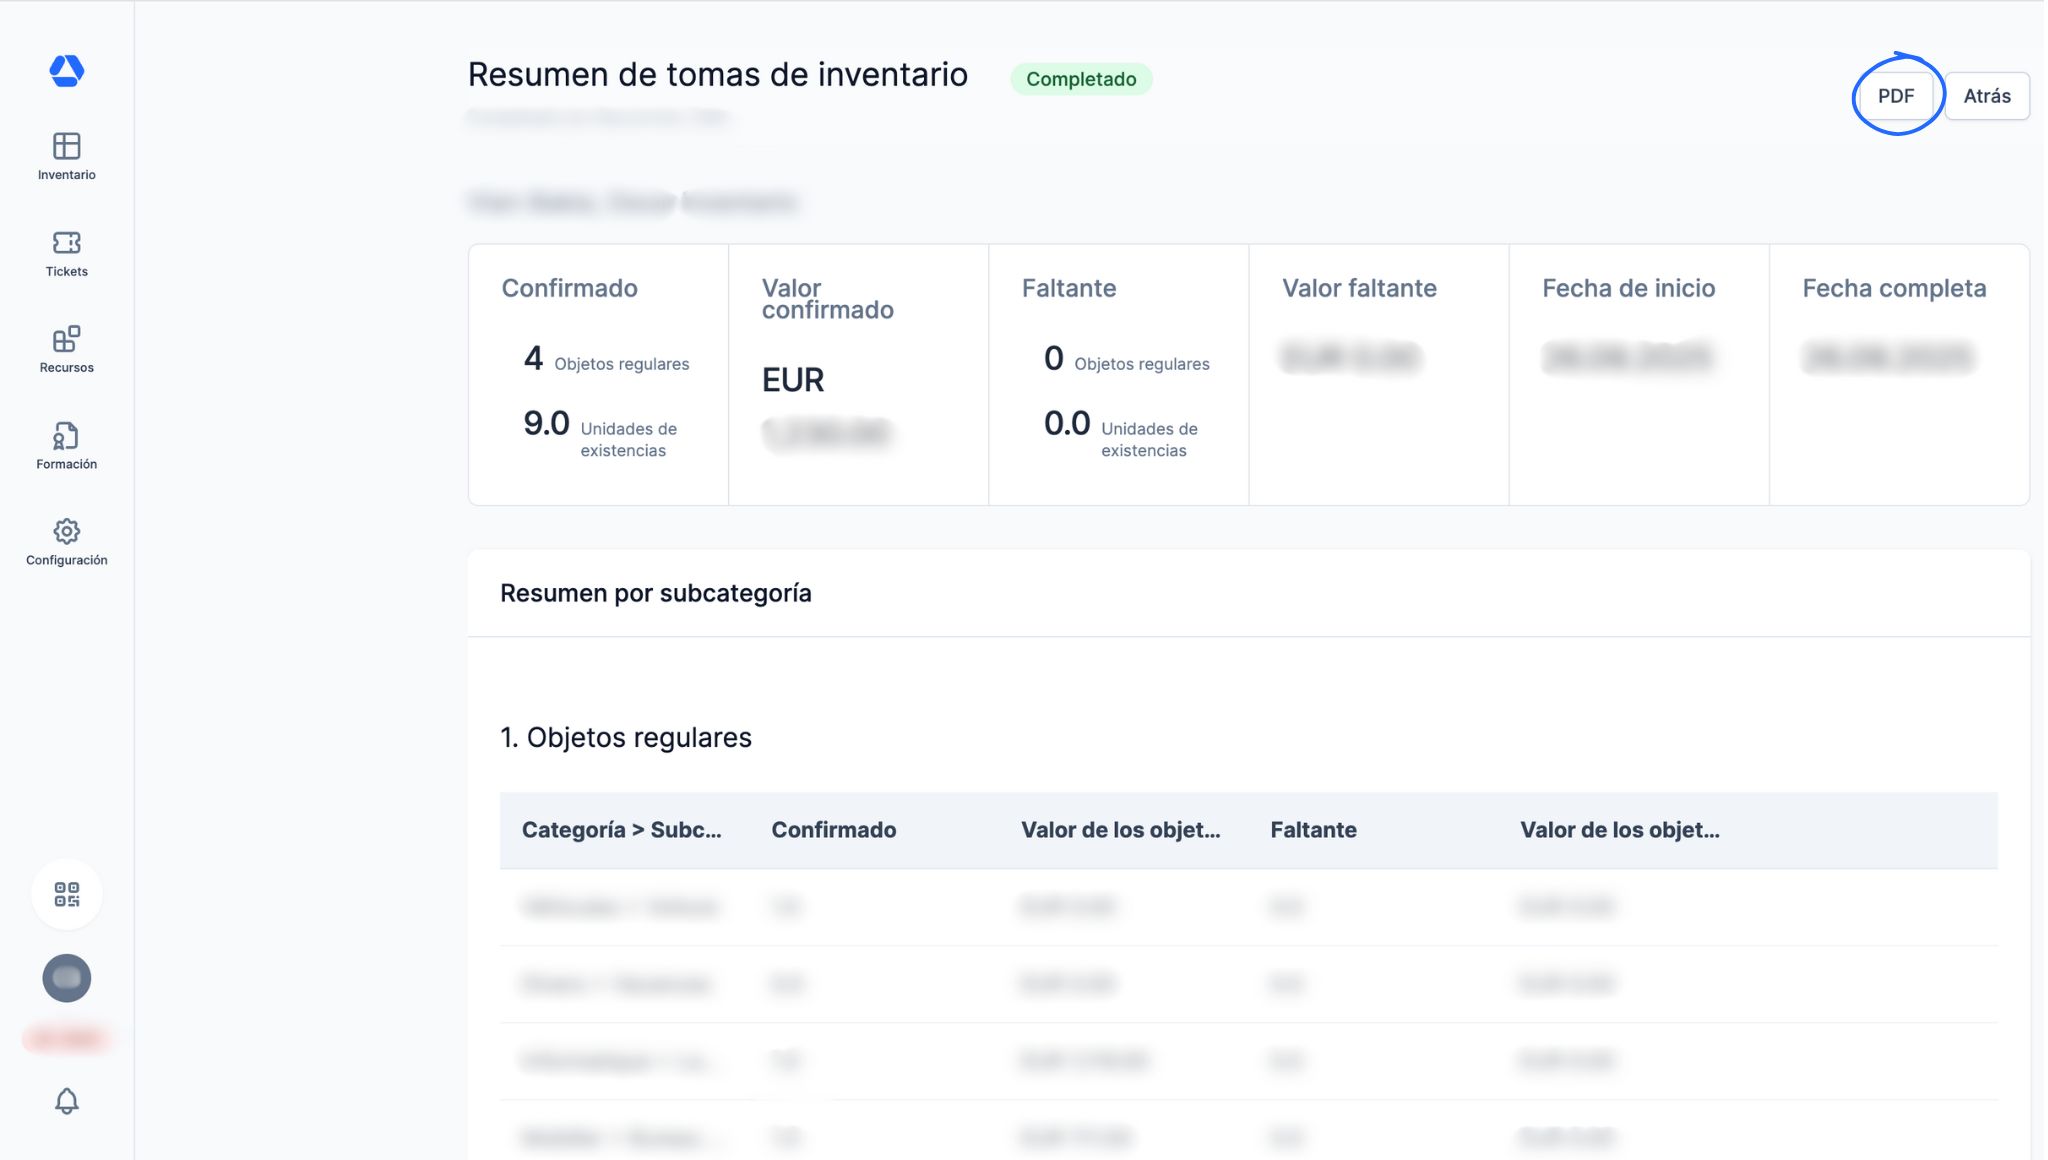
Task: Open notifications bell icon
Action: [x=66, y=1101]
